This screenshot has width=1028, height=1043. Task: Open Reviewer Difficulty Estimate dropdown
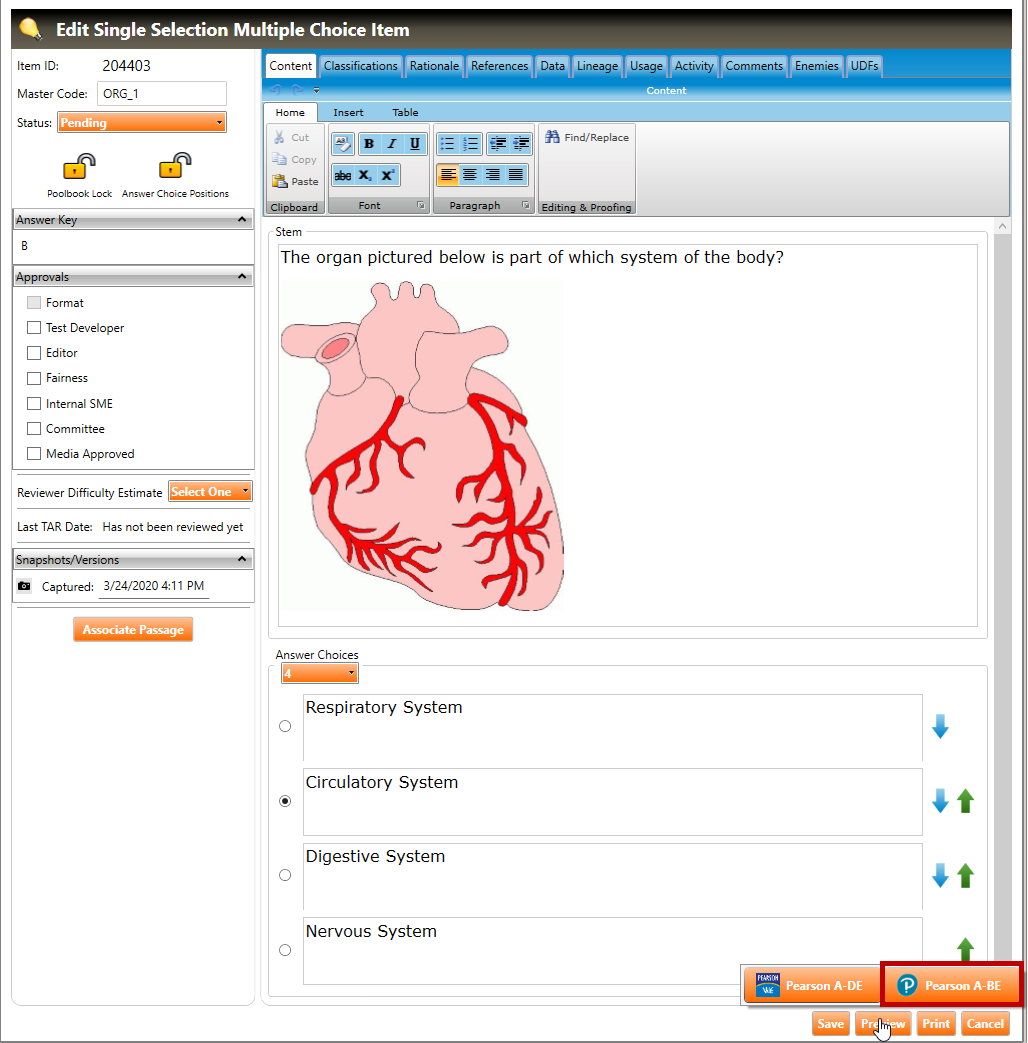coord(210,492)
